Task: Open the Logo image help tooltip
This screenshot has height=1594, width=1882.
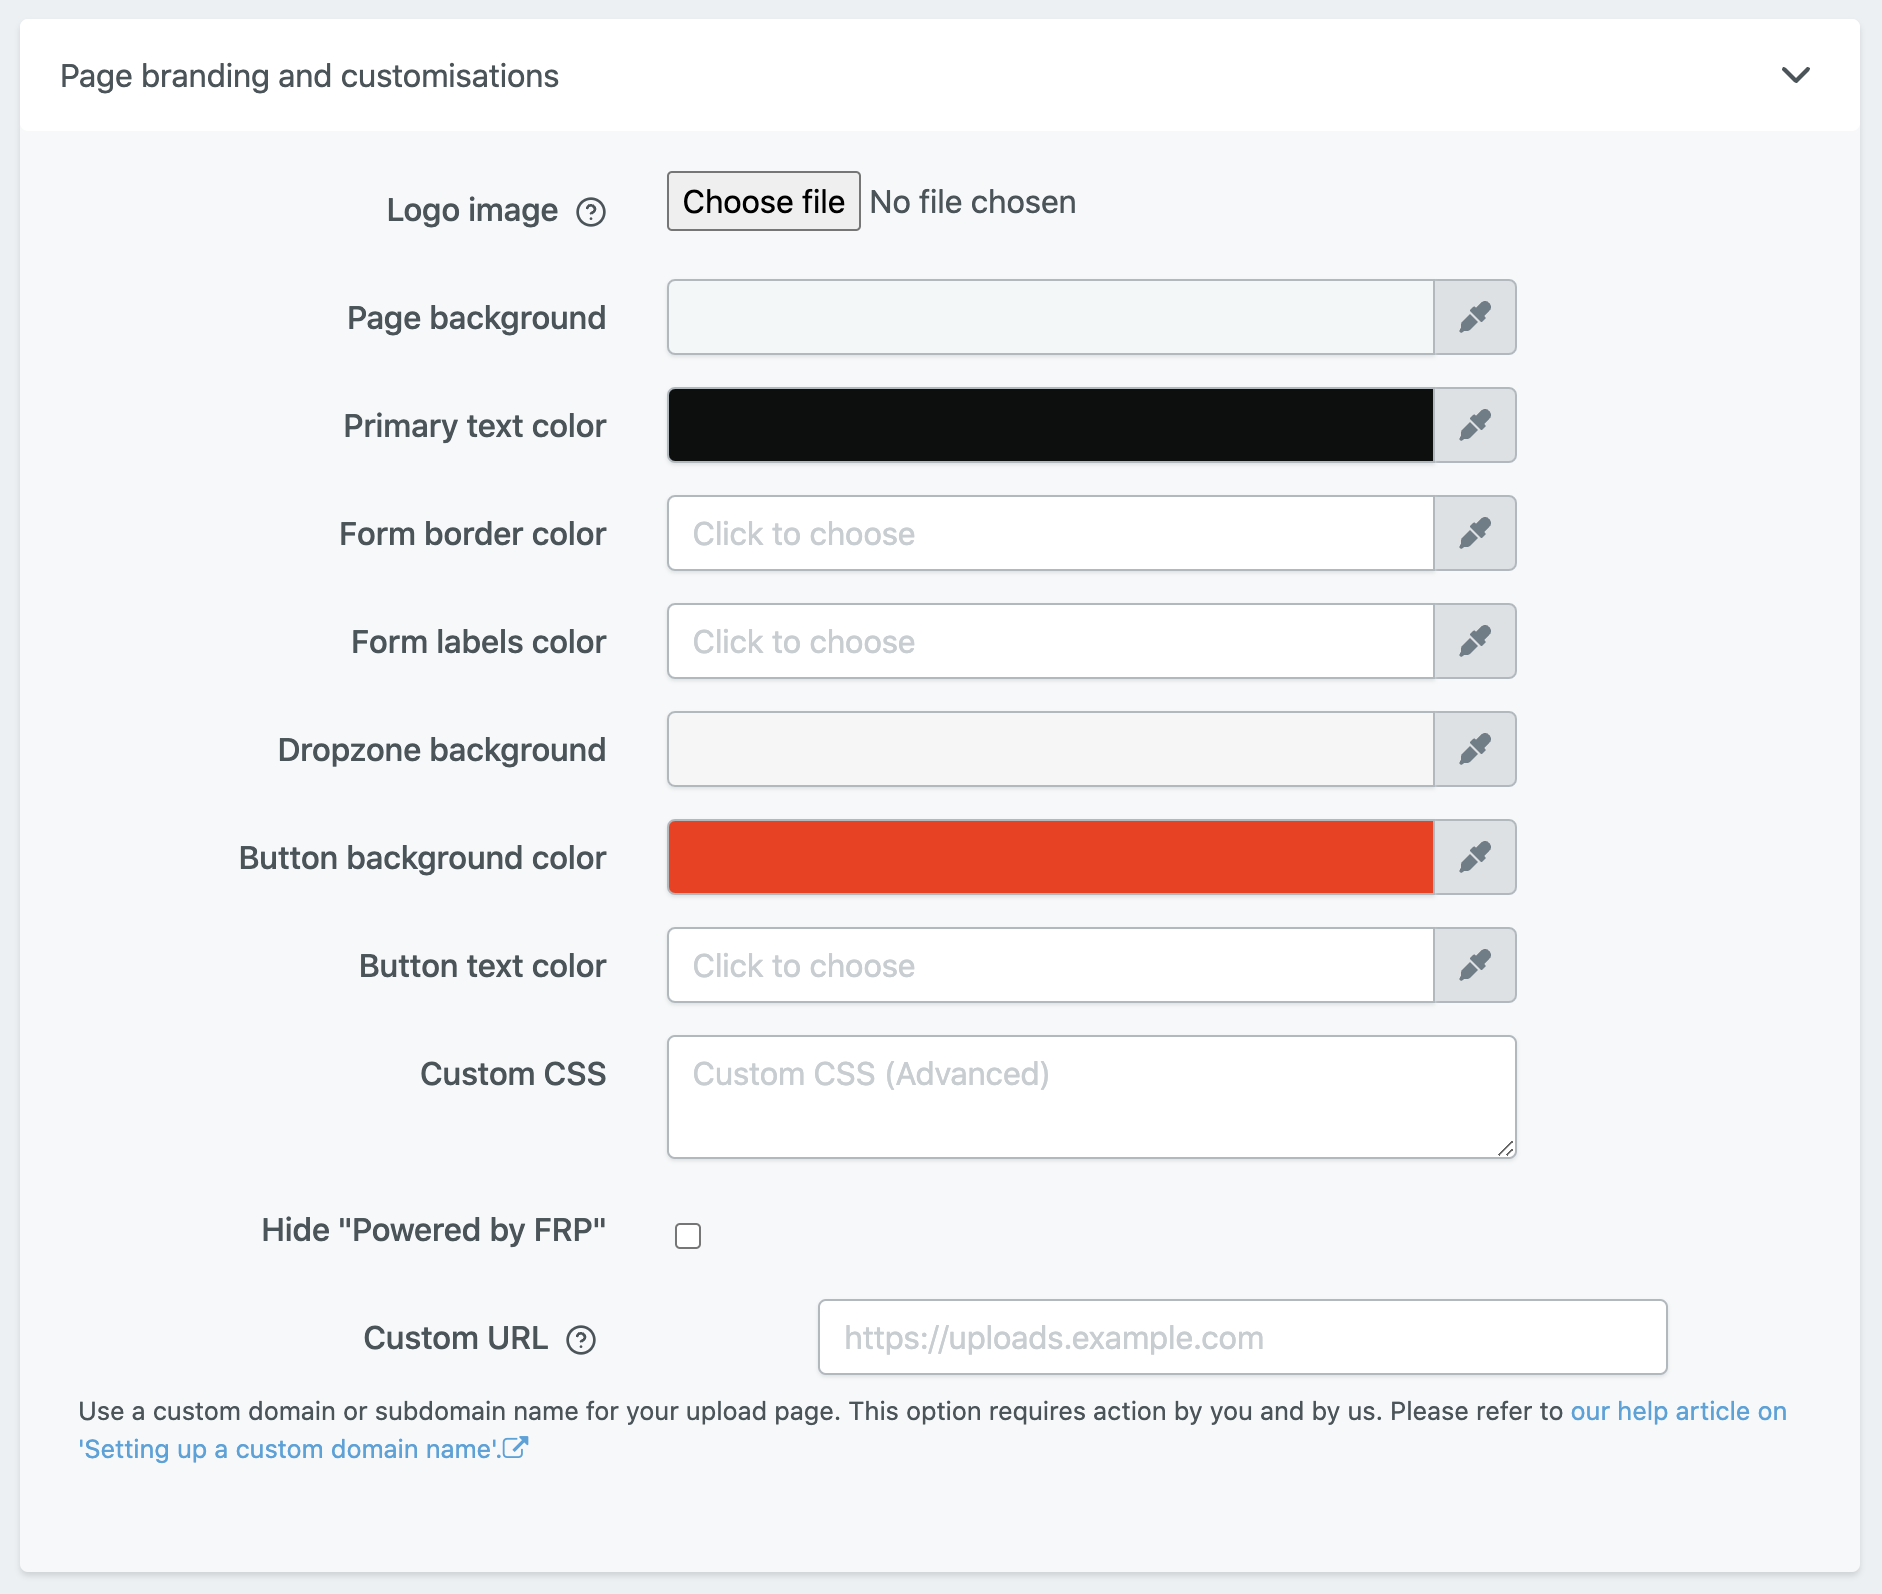Action: (592, 211)
